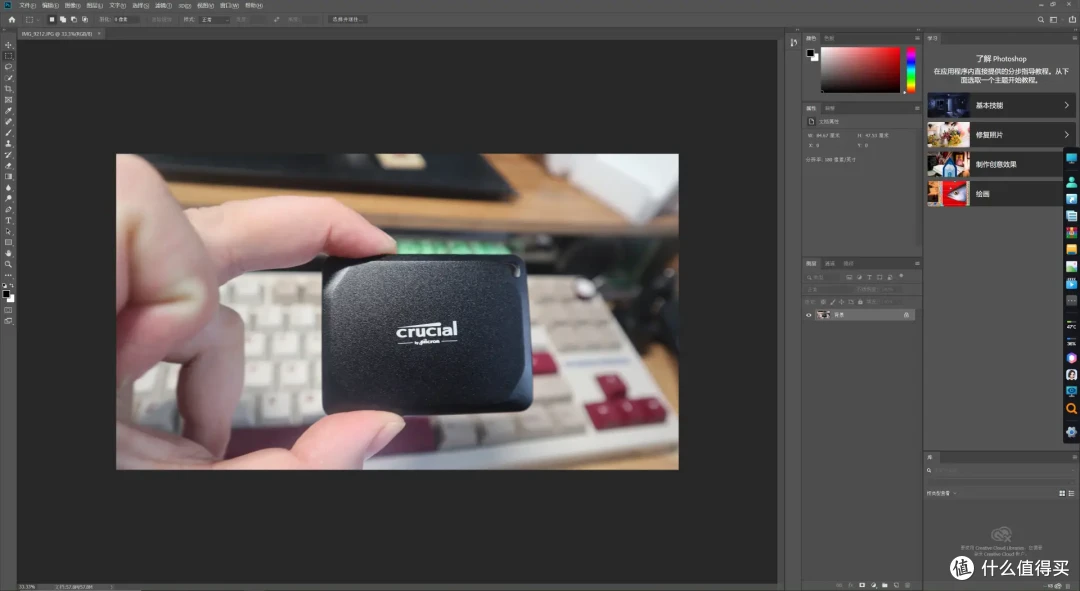
Task: Choose Add to Selection mode
Action: coord(63,19)
